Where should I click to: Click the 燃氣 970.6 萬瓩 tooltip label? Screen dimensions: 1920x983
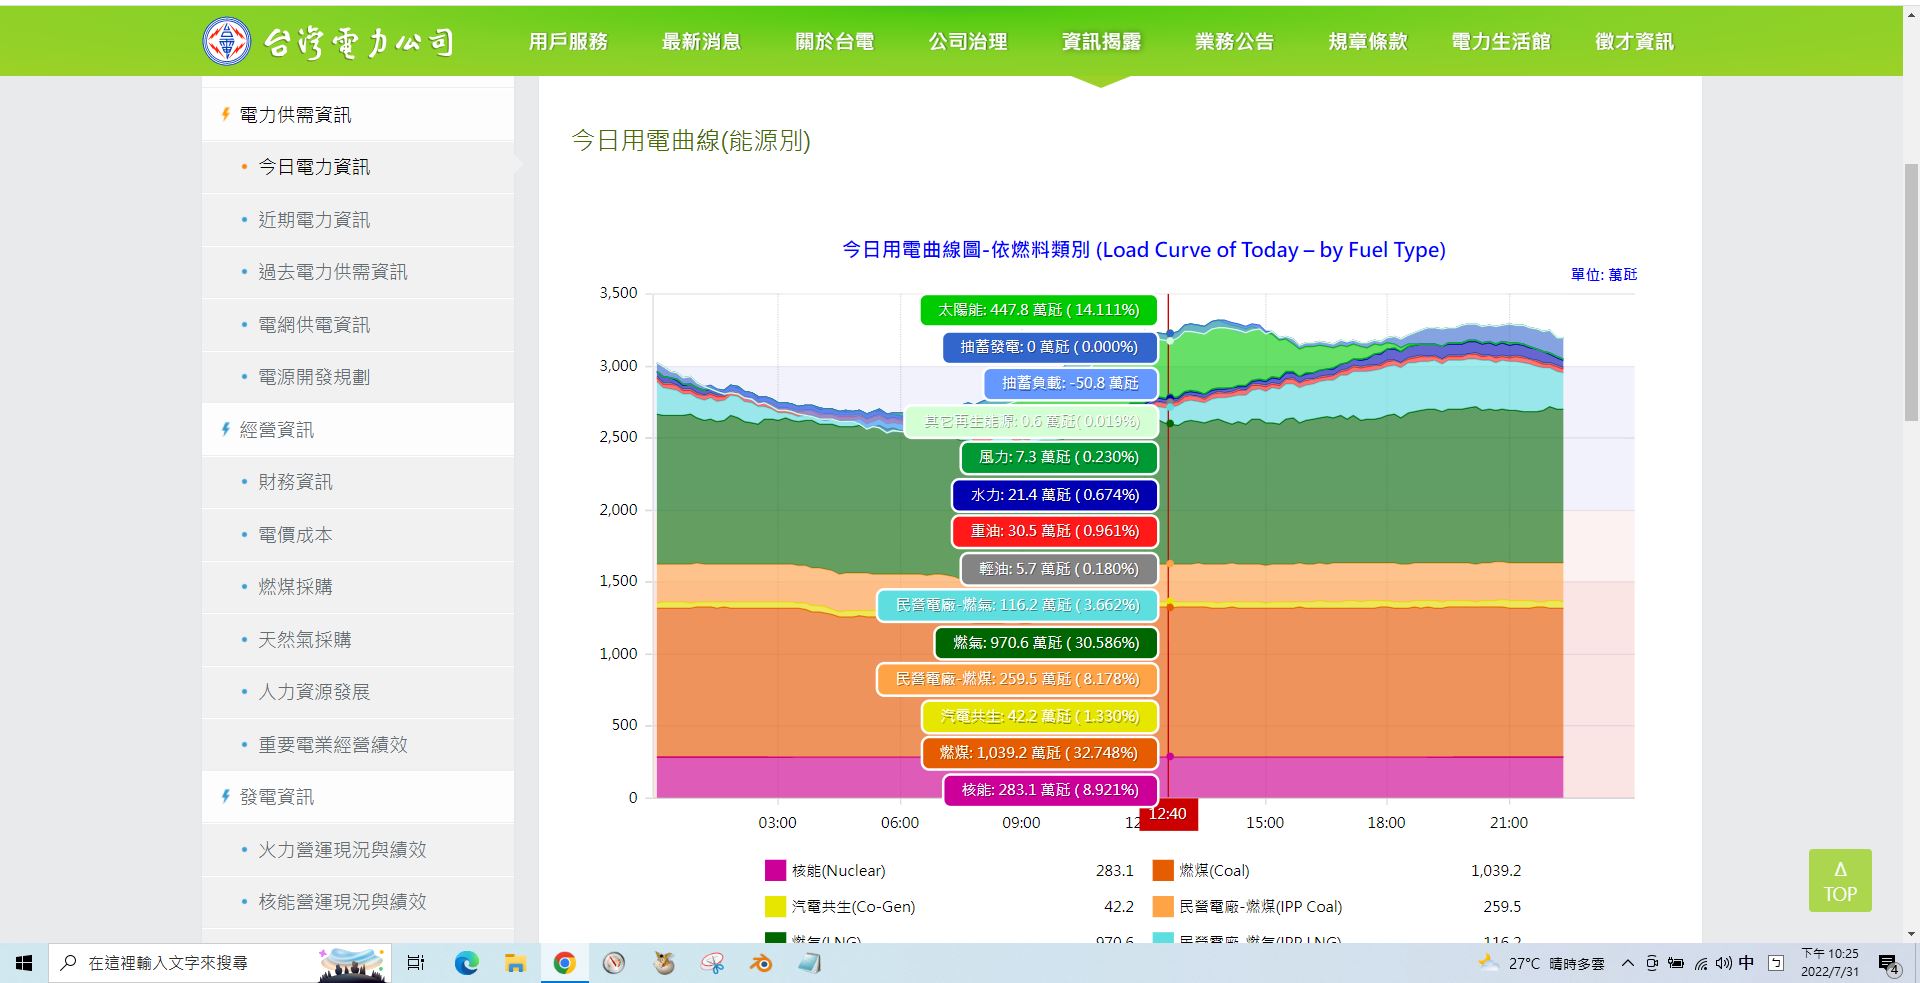1046,643
